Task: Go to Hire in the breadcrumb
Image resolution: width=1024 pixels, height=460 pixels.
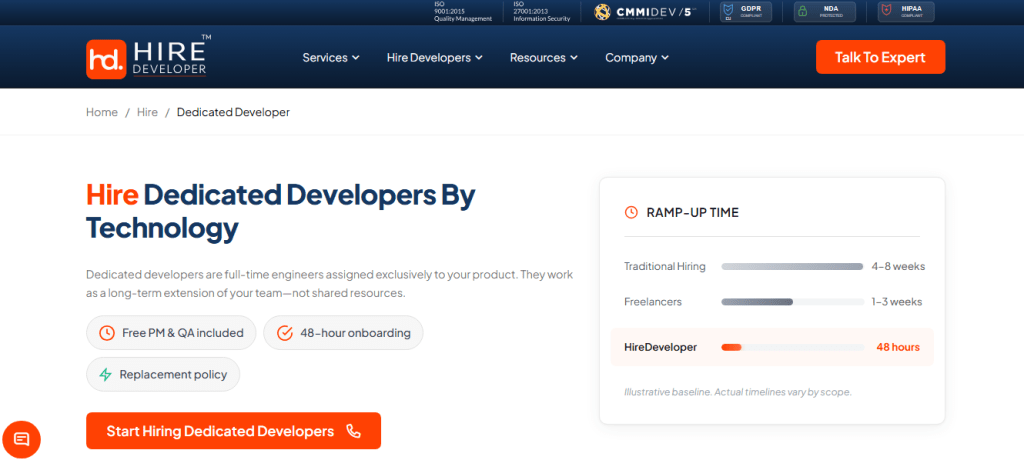Action: click(x=148, y=112)
